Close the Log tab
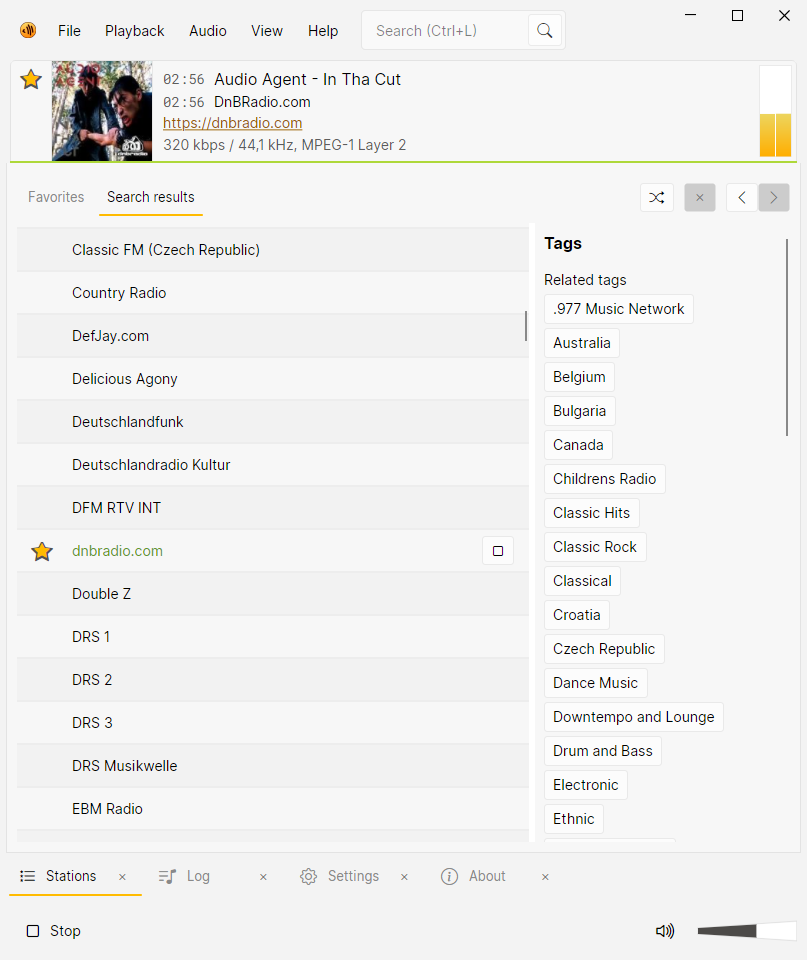Viewport: 807px width, 960px height. click(263, 877)
